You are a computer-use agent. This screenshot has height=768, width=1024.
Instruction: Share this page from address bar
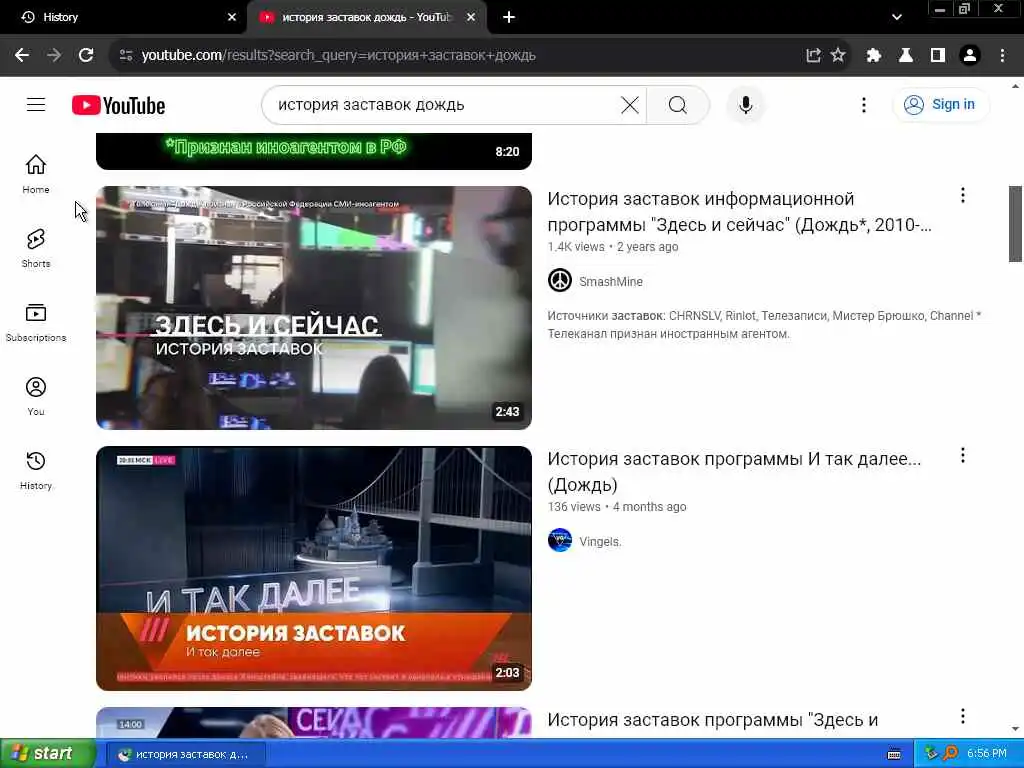tap(813, 55)
